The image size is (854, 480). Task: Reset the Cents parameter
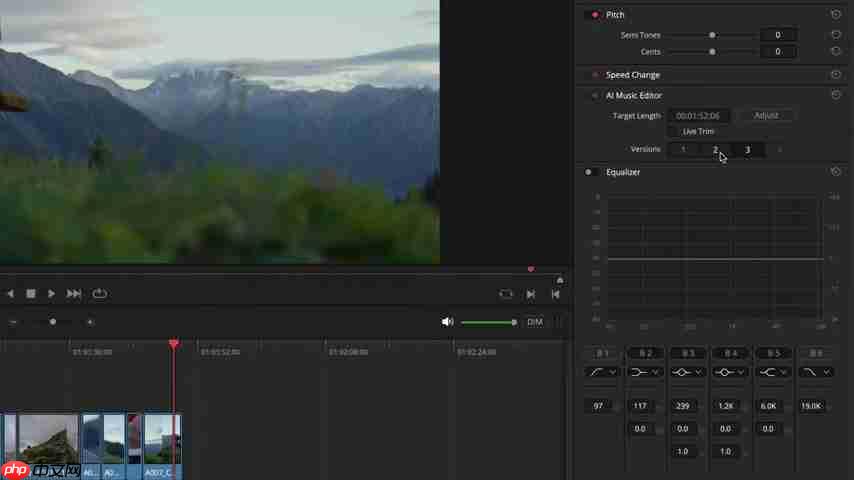click(x=835, y=51)
